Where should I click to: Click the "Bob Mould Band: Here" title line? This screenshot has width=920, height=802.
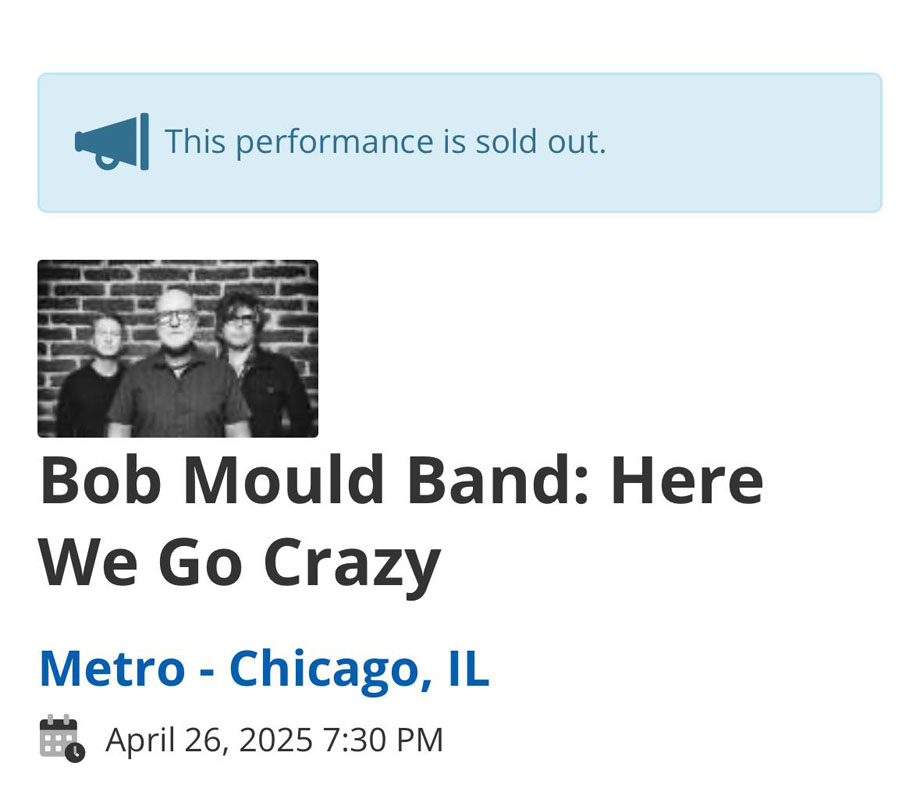pyautogui.click(x=401, y=481)
